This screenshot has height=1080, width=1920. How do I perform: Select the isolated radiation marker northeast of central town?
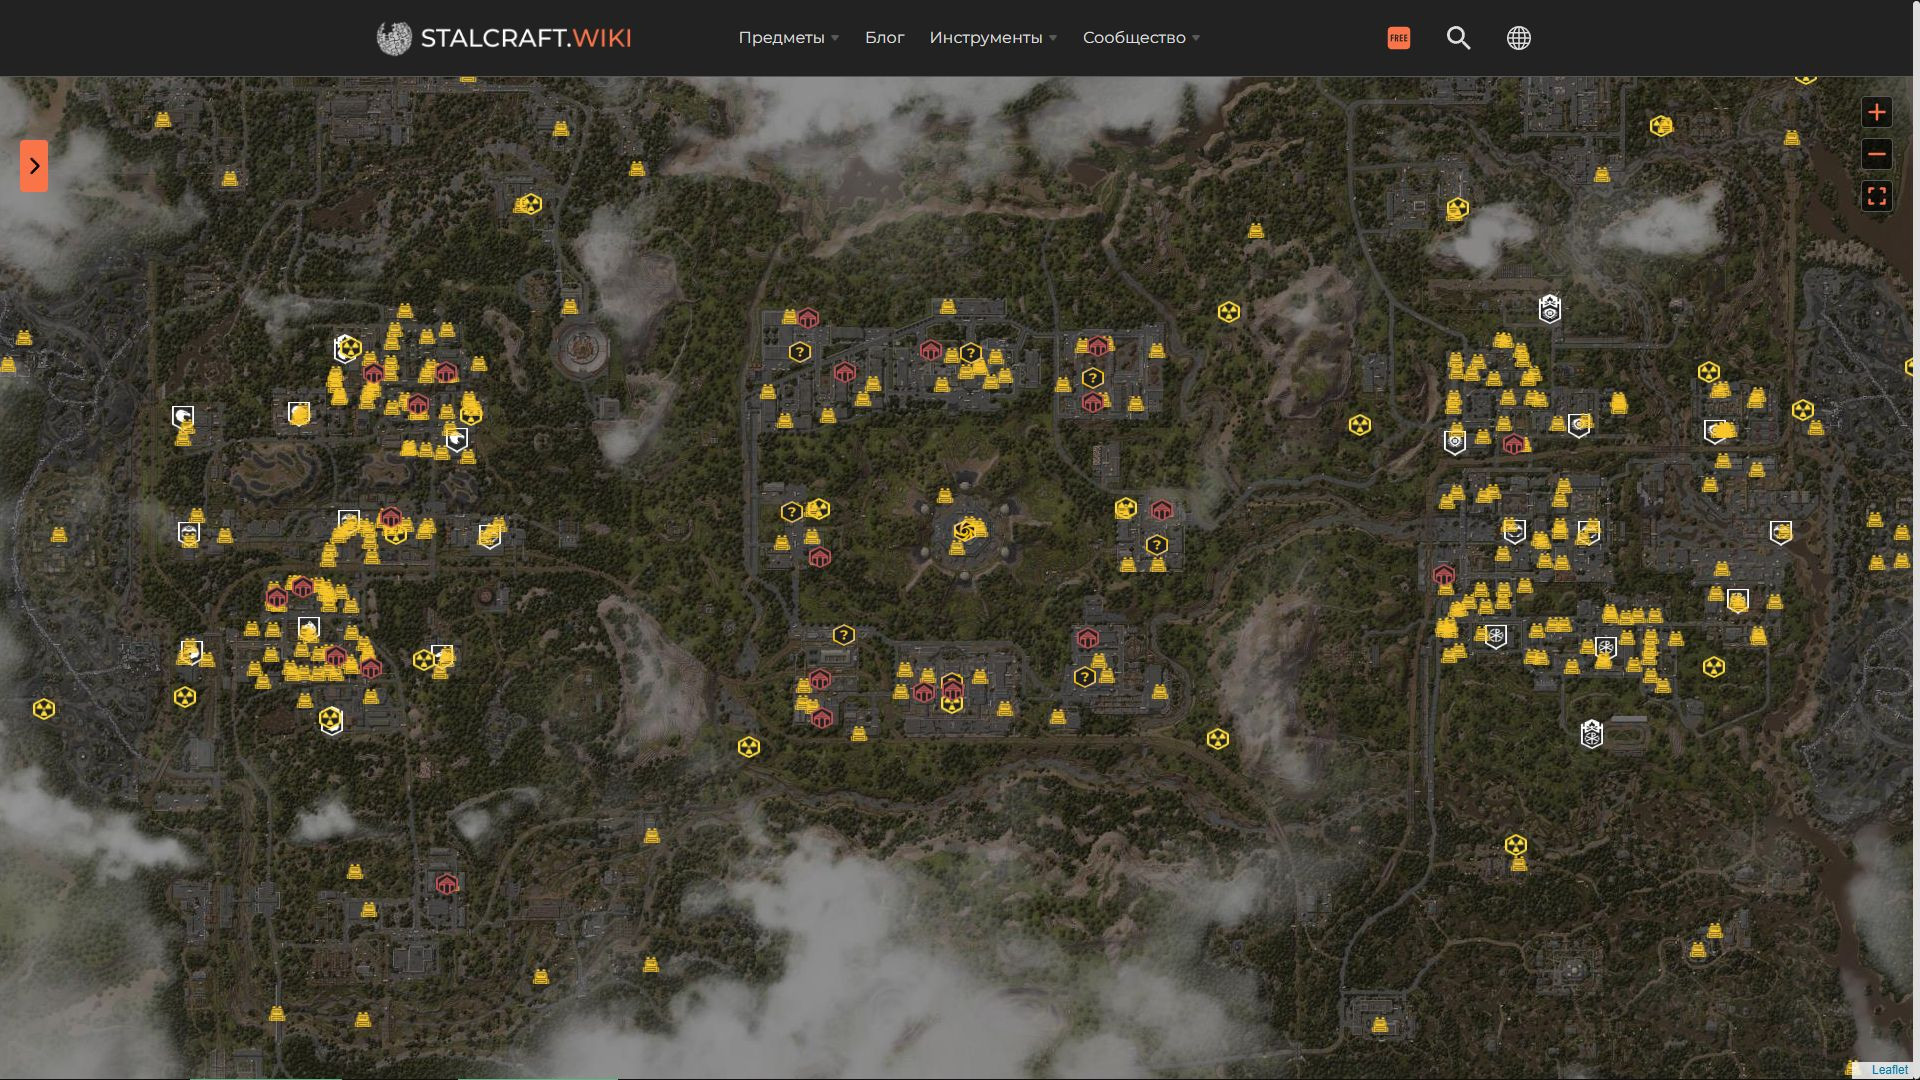point(1229,312)
